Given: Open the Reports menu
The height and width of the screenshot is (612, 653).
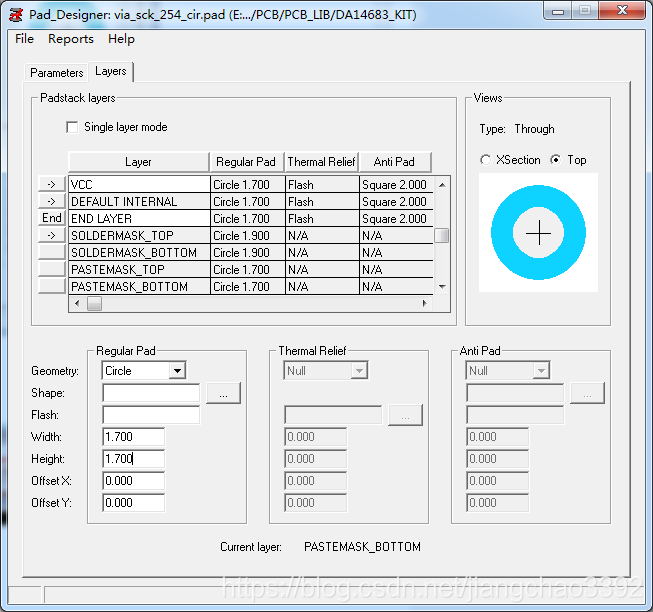Looking at the screenshot, I should 71,39.
